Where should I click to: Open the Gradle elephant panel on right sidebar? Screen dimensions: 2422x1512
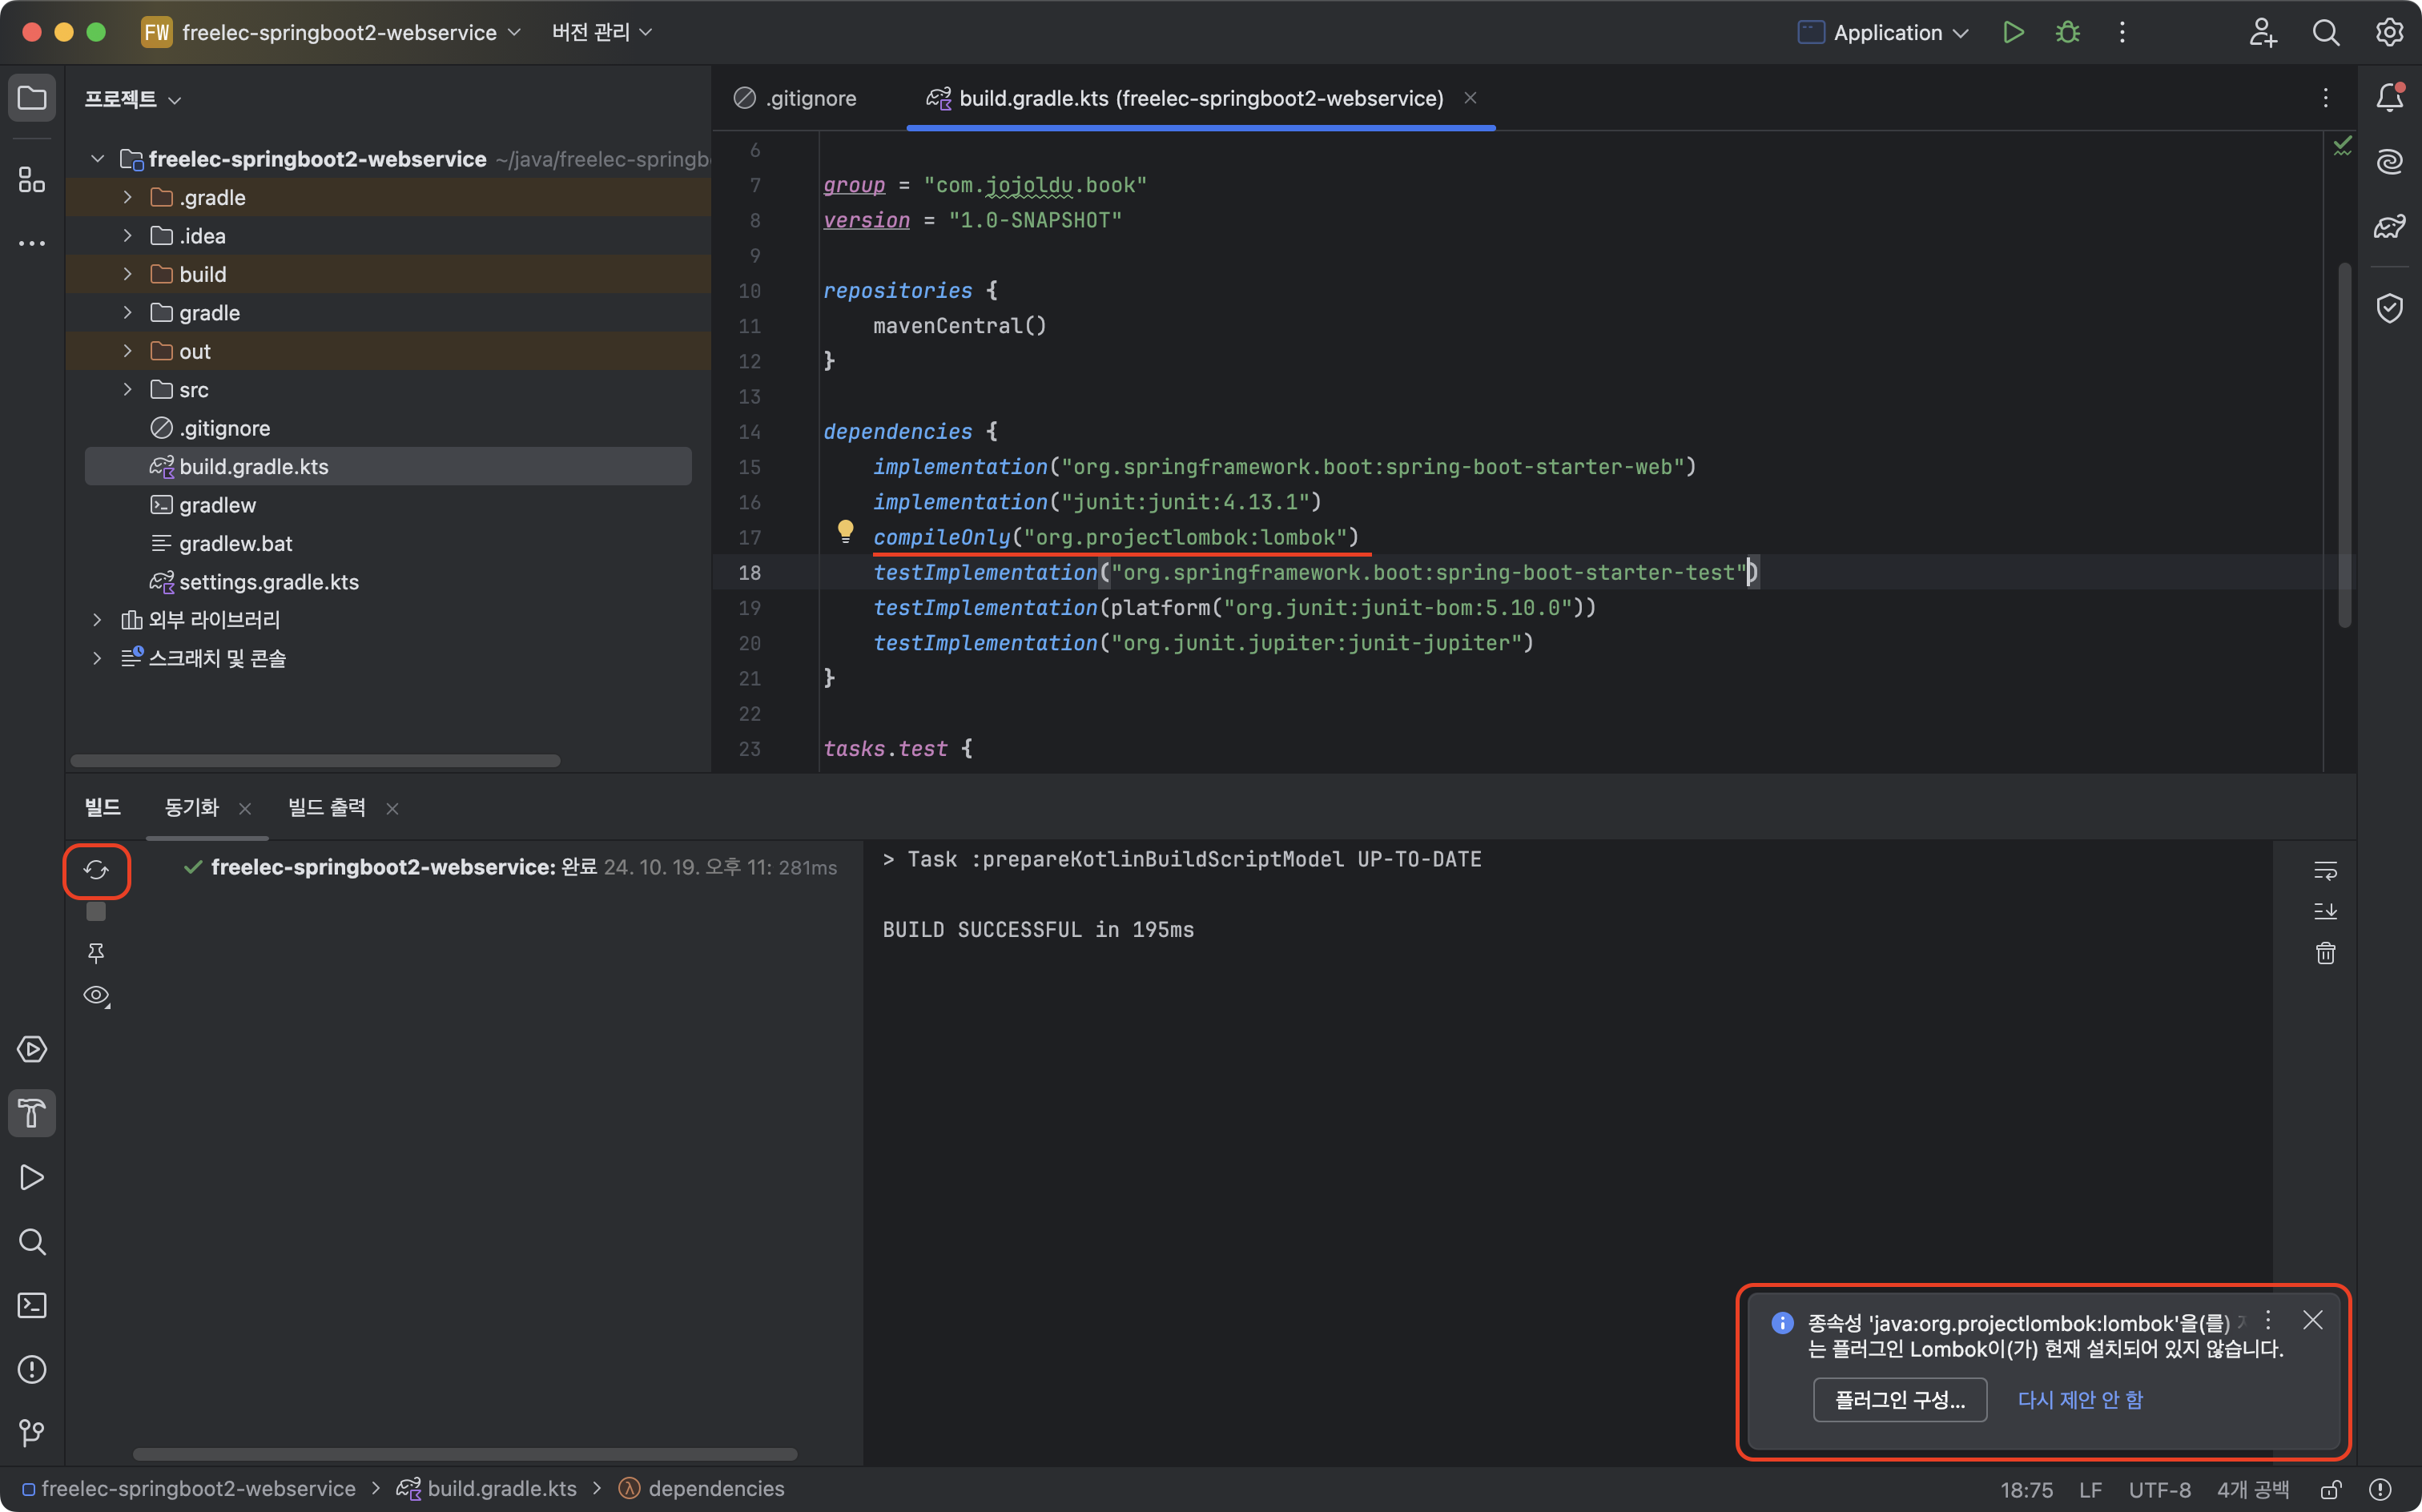pyautogui.click(x=2389, y=226)
